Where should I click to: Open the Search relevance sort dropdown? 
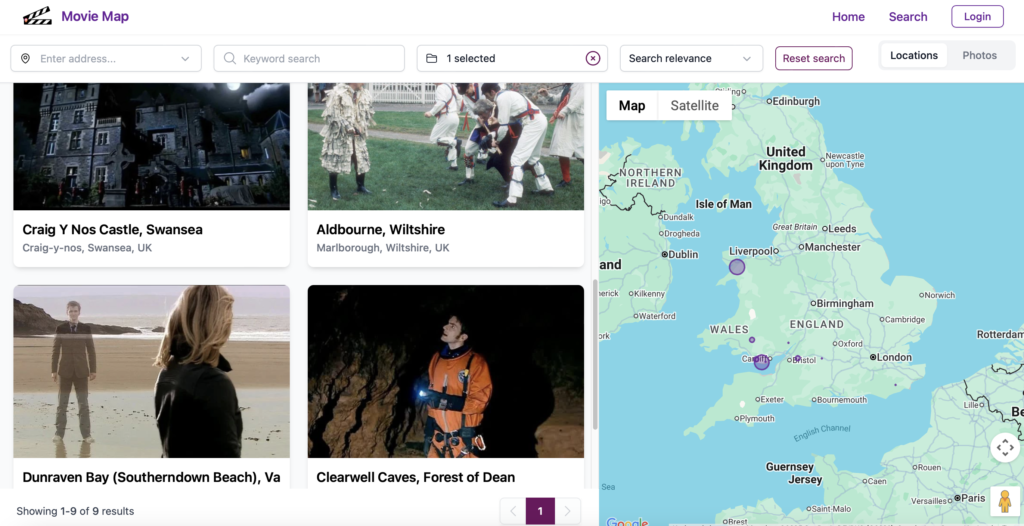[690, 59]
